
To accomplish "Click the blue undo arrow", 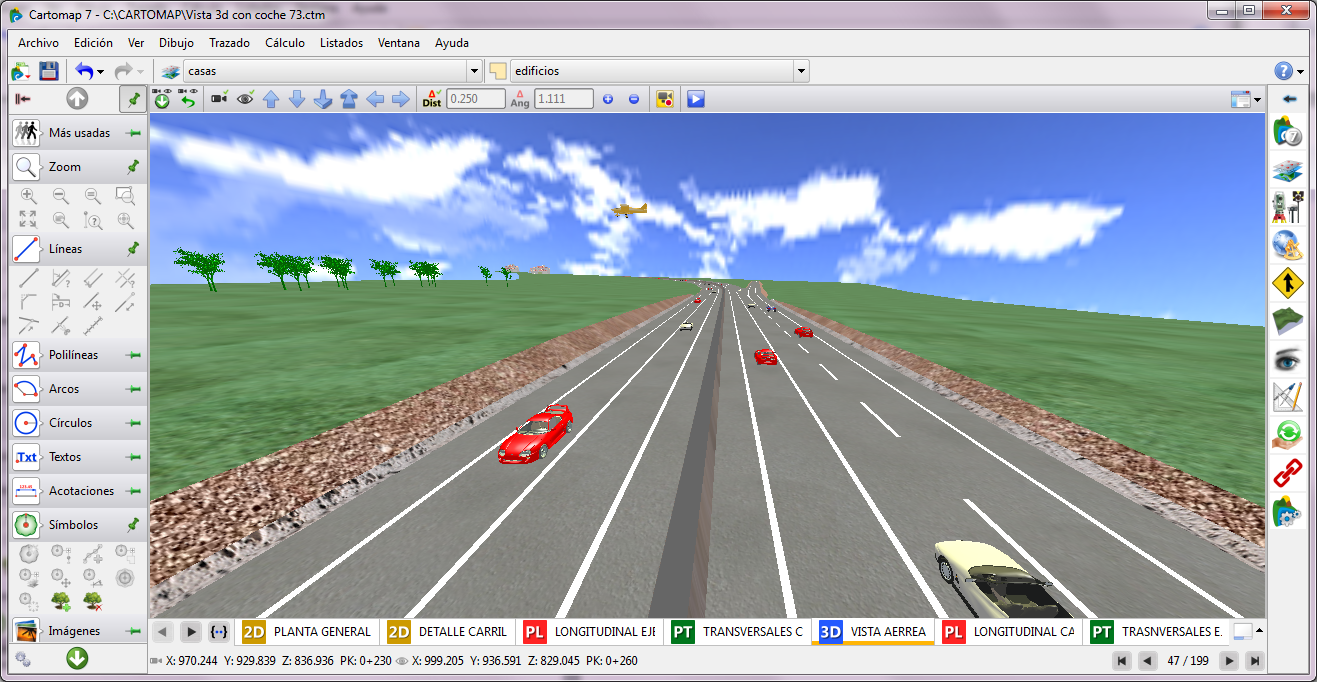I will coord(84,71).
